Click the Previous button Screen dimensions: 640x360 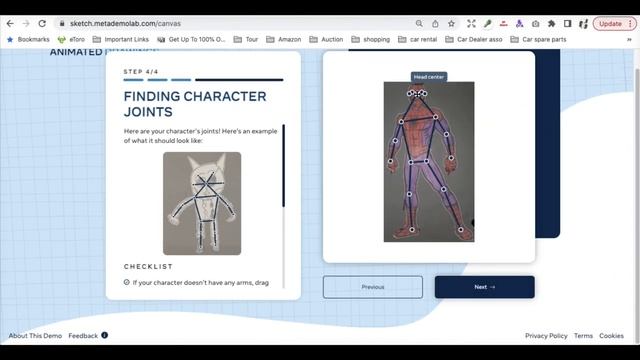pyautogui.click(x=373, y=287)
